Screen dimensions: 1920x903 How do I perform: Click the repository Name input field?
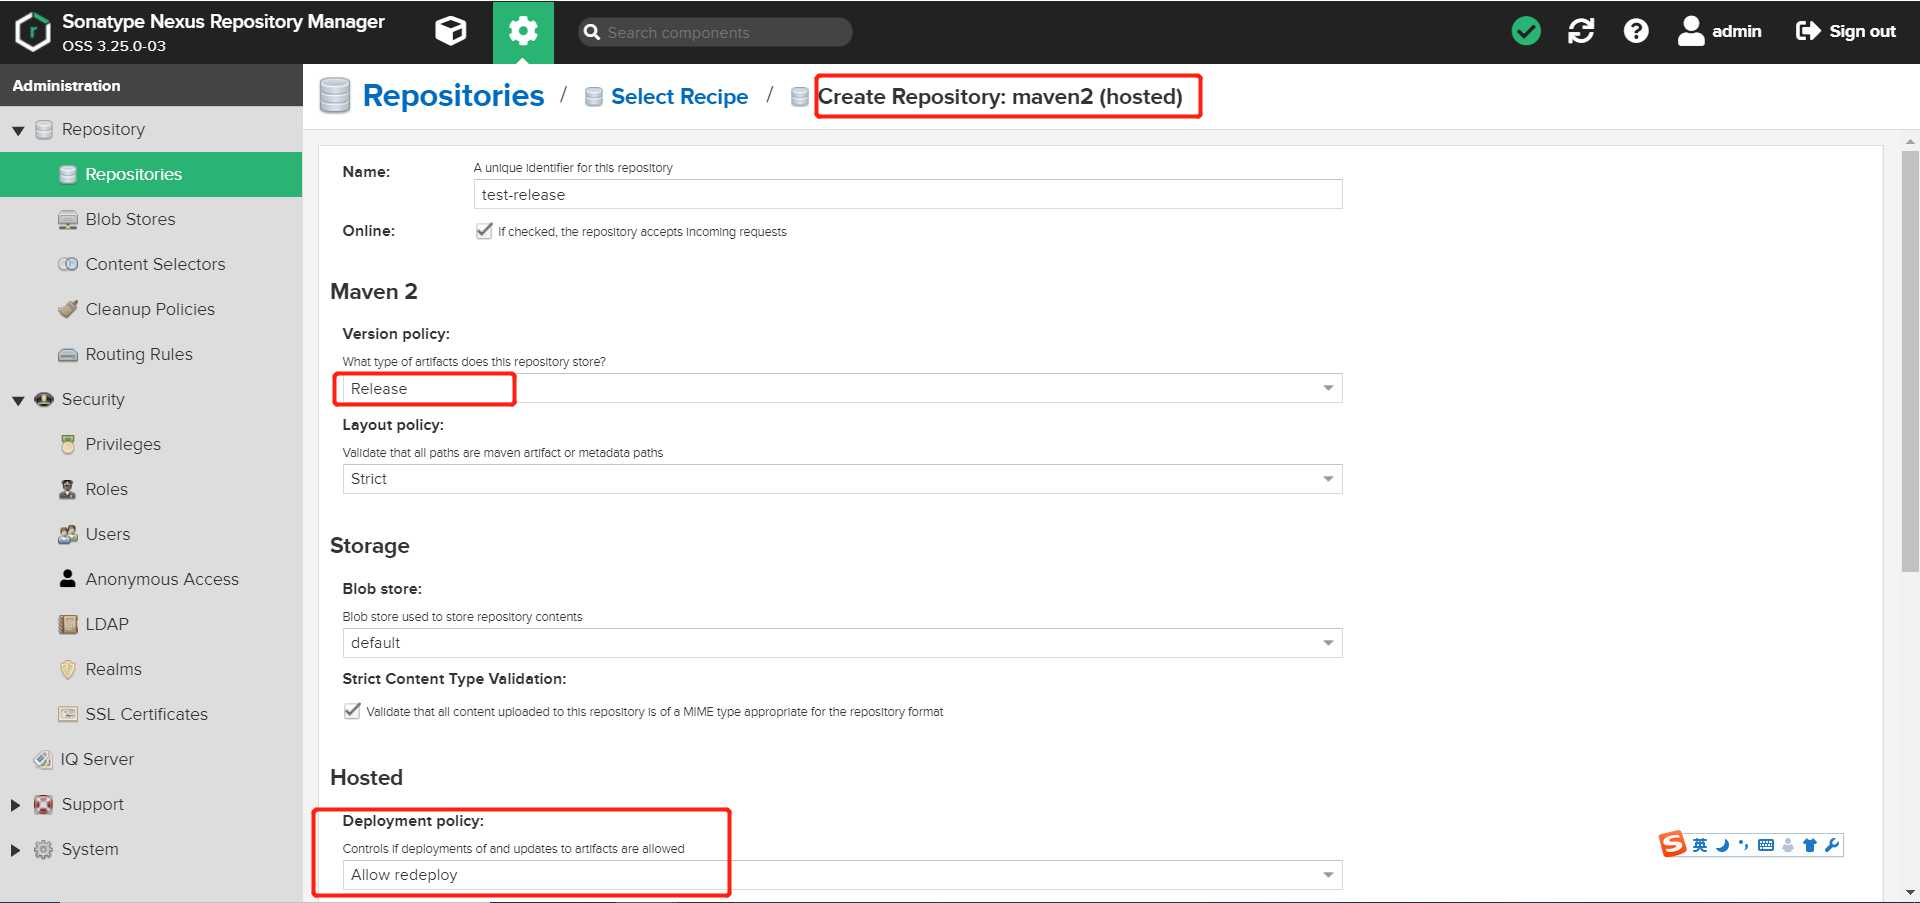coord(908,194)
